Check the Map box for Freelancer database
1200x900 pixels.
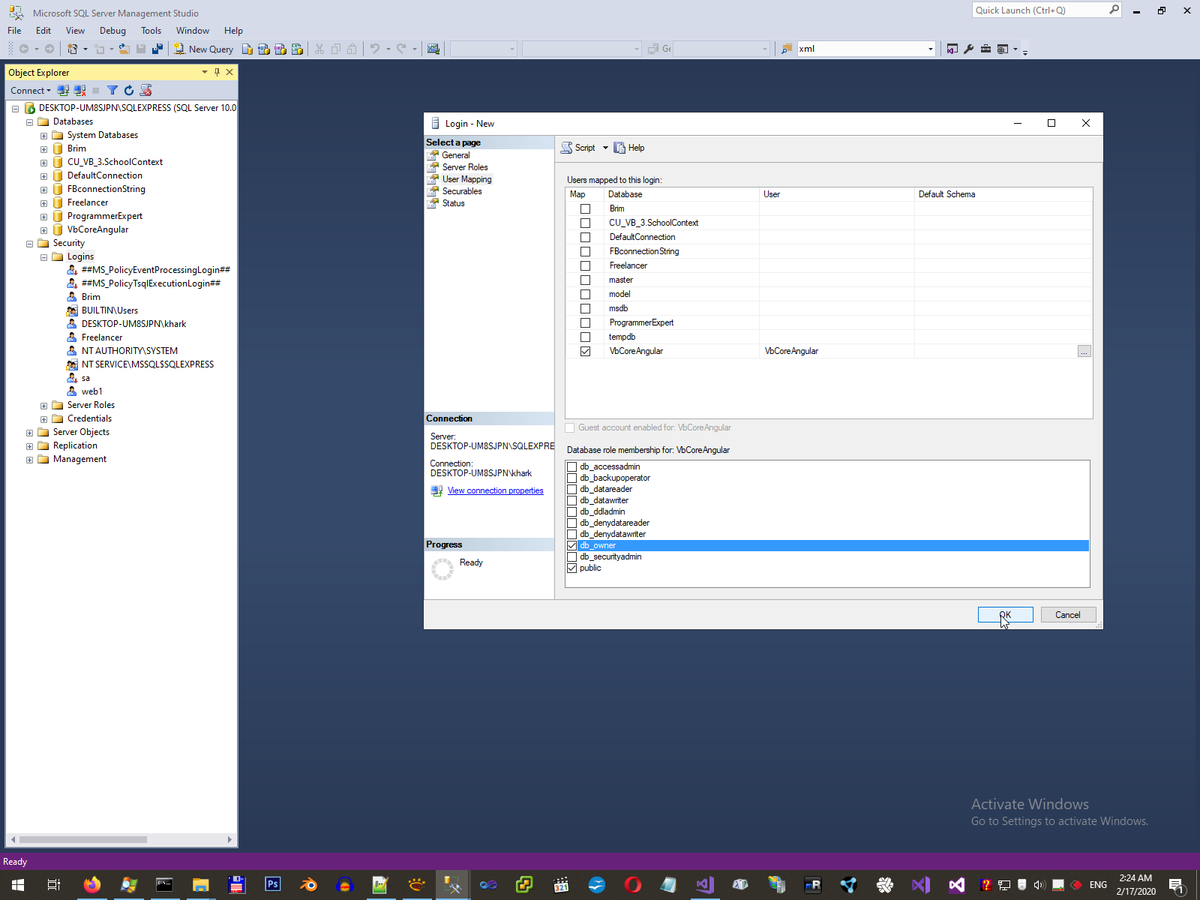point(586,266)
